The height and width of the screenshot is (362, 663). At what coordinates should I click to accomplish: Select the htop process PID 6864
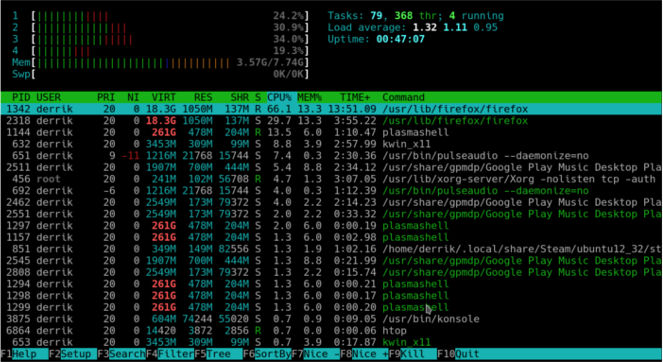click(332, 331)
